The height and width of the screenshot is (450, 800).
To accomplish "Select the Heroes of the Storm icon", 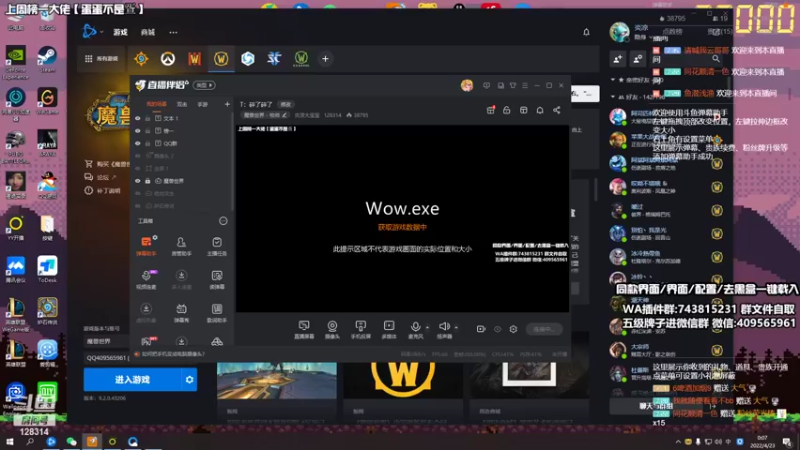I will click(x=247, y=59).
